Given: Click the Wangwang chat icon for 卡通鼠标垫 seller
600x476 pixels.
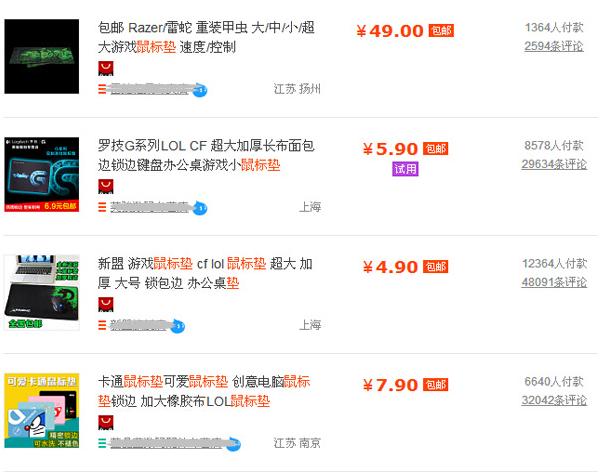Looking at the screenshot, I should pos(233,444).
